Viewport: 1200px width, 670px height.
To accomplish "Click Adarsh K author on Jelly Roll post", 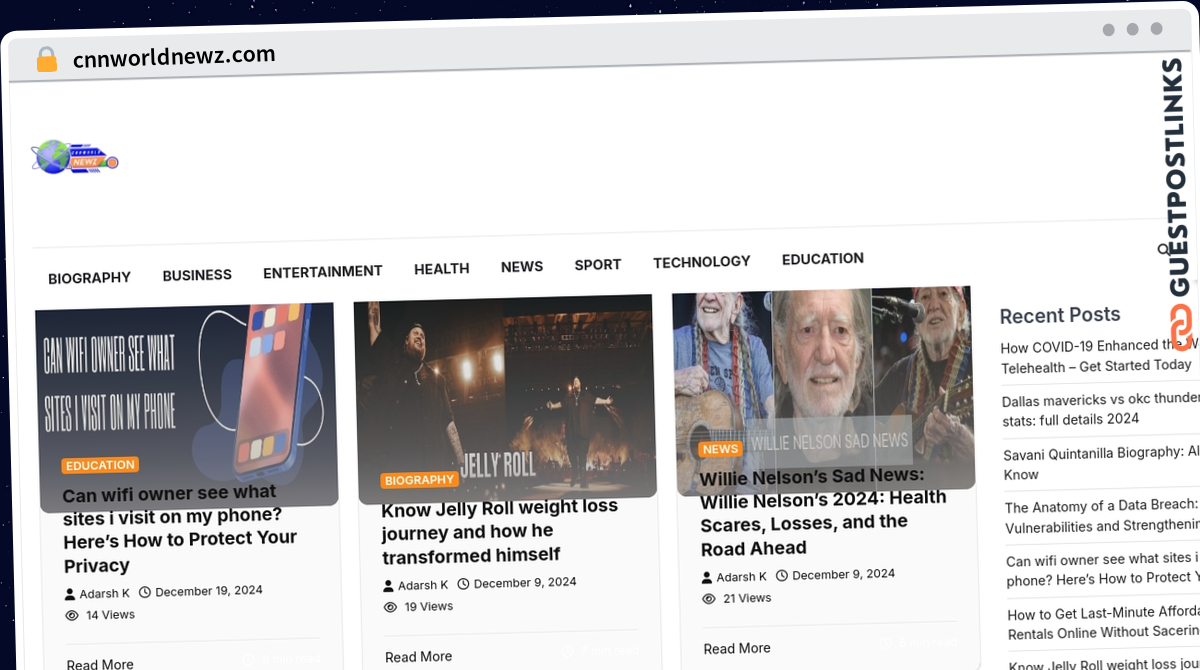I will pyautogui.click(x=423, y=585).
